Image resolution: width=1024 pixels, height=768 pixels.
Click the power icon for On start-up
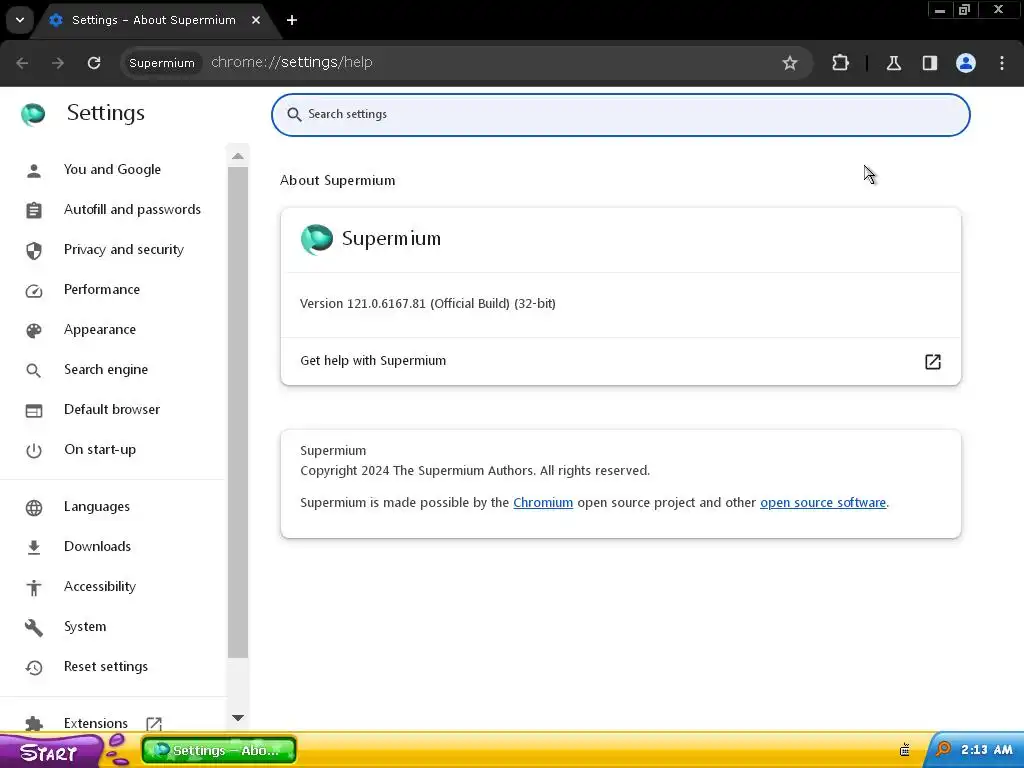[x=34, y=451]
